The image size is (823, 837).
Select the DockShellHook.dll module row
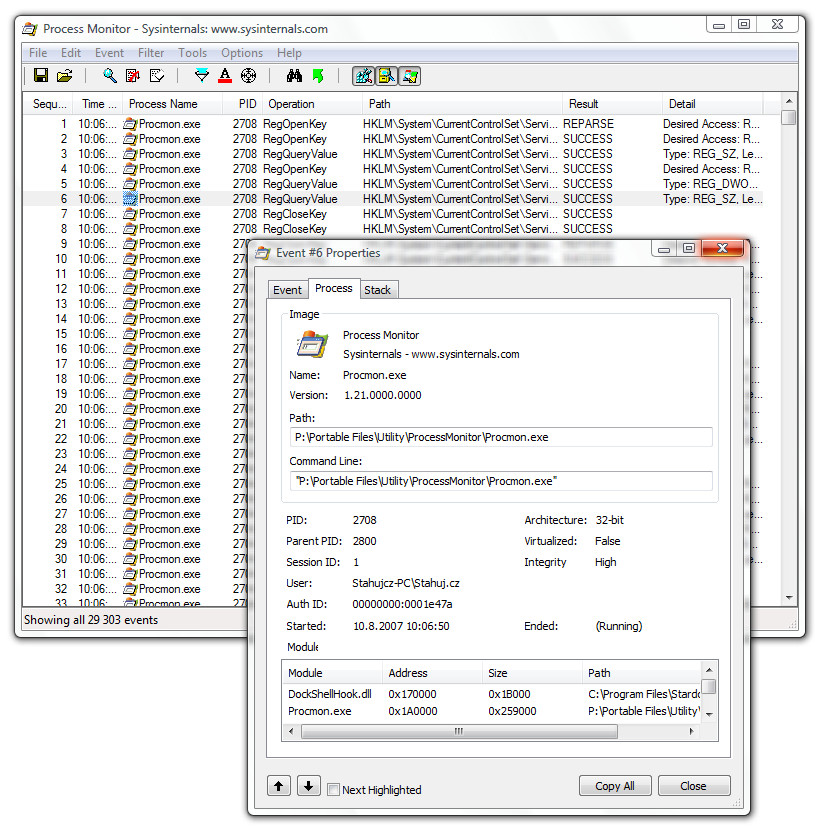(493, 694)
